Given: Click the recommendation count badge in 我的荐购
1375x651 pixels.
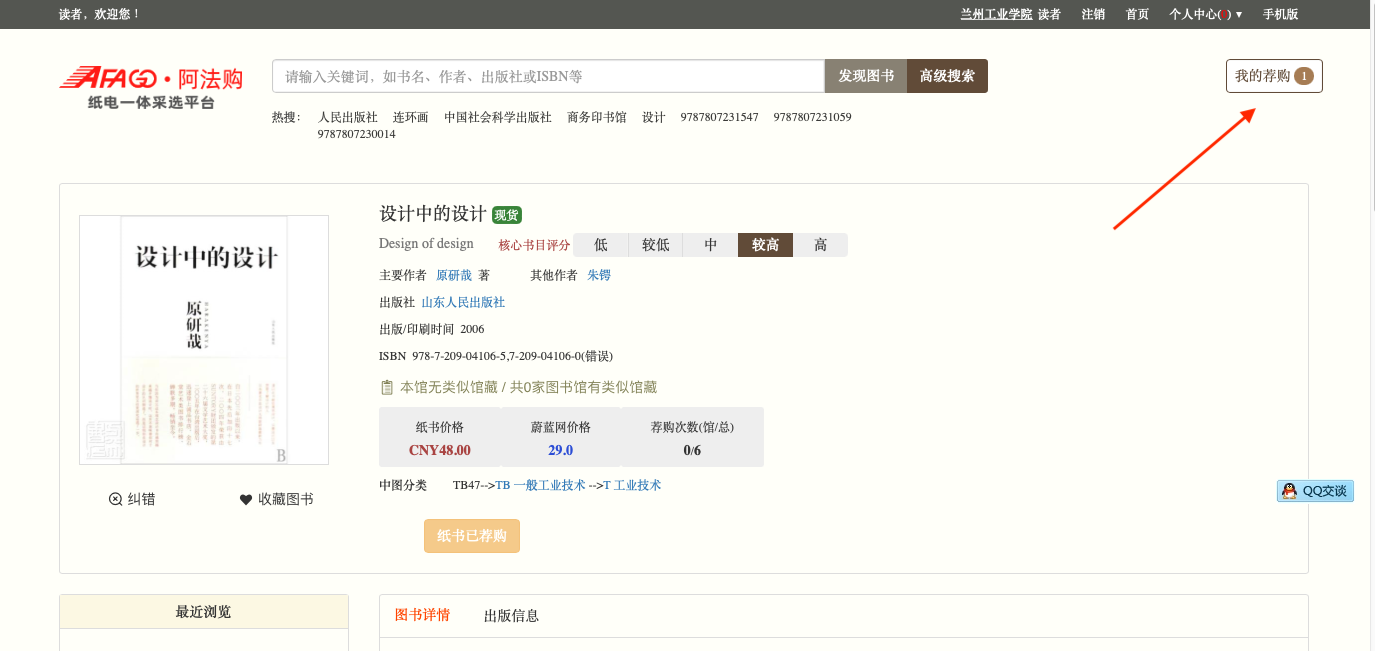Looking at the screenshot, I should pyautogui.click(x=1303, y=76).
